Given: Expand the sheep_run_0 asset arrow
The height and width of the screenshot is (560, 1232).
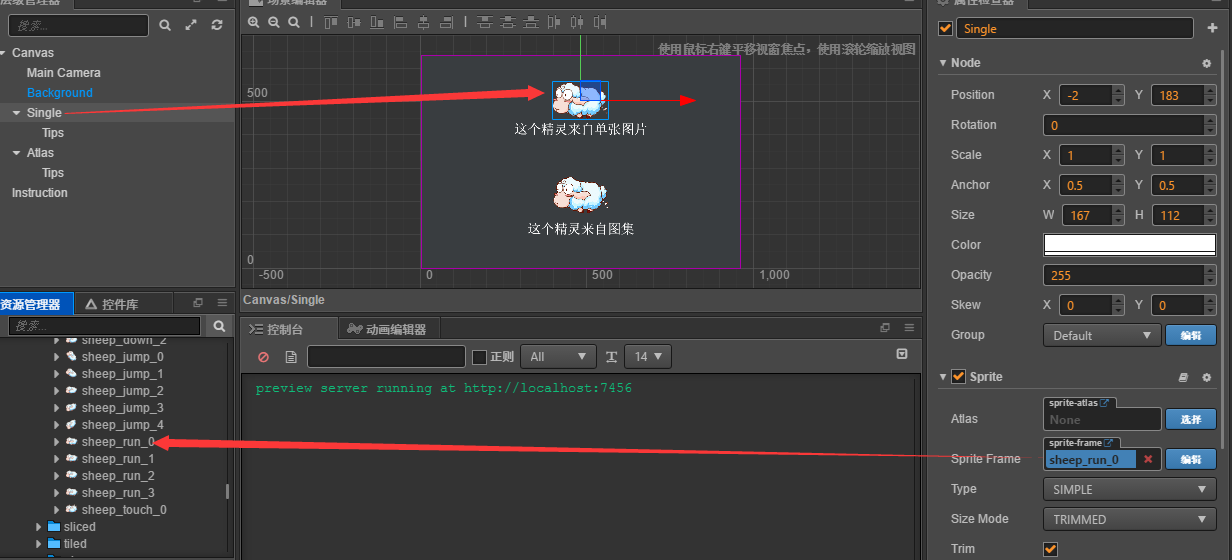Looking at the screenshot, I should (x=57, y=442).
